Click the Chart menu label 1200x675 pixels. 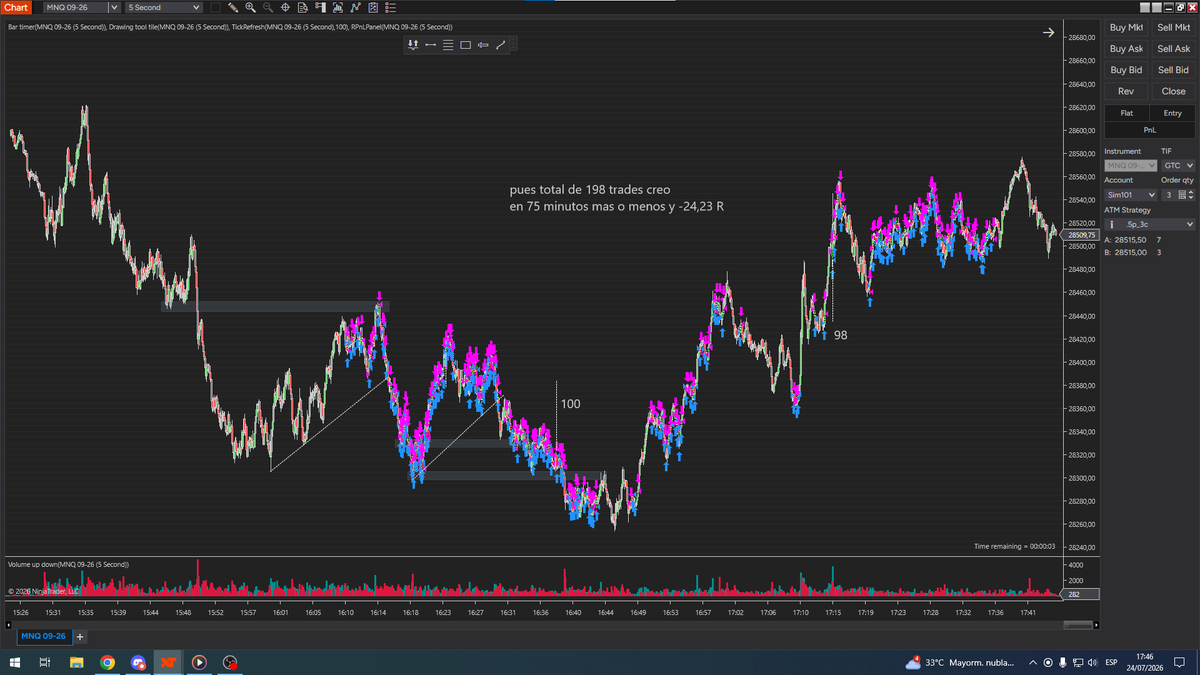point(16,7)
